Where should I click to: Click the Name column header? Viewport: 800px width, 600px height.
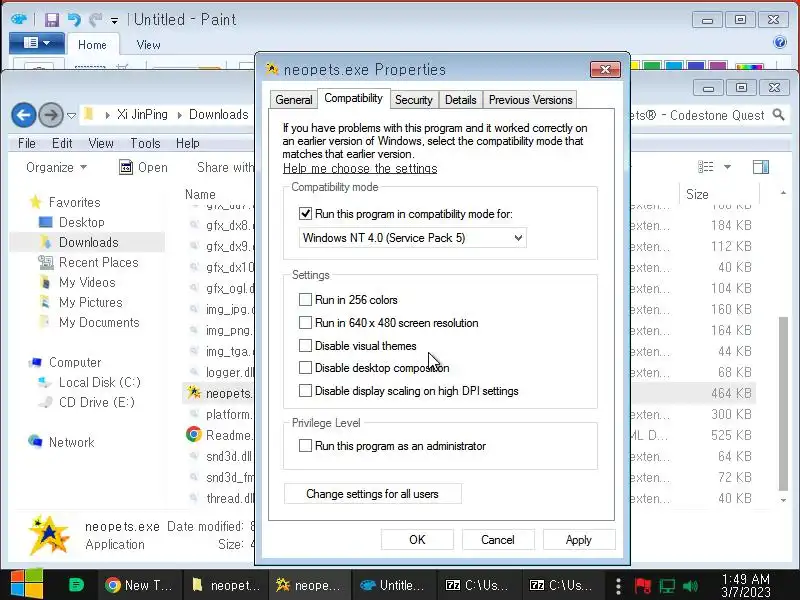tap(200, 194)
